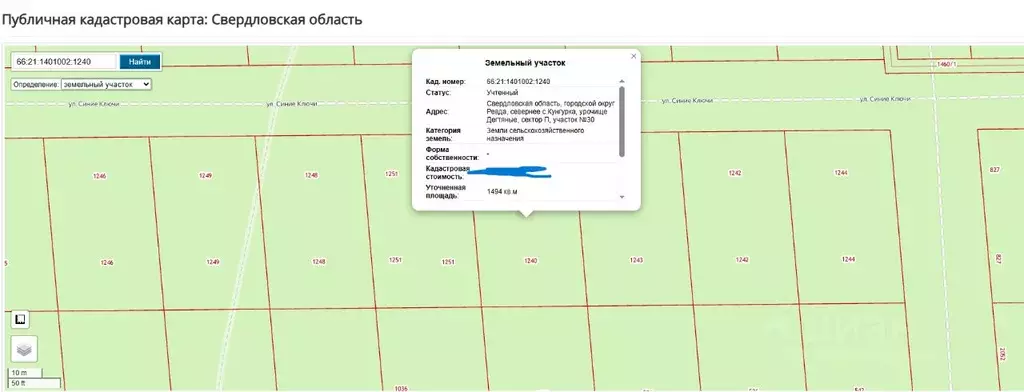Click the popup's scroll-up arrow
1024x392 pixels.
[x=622, y=80]
